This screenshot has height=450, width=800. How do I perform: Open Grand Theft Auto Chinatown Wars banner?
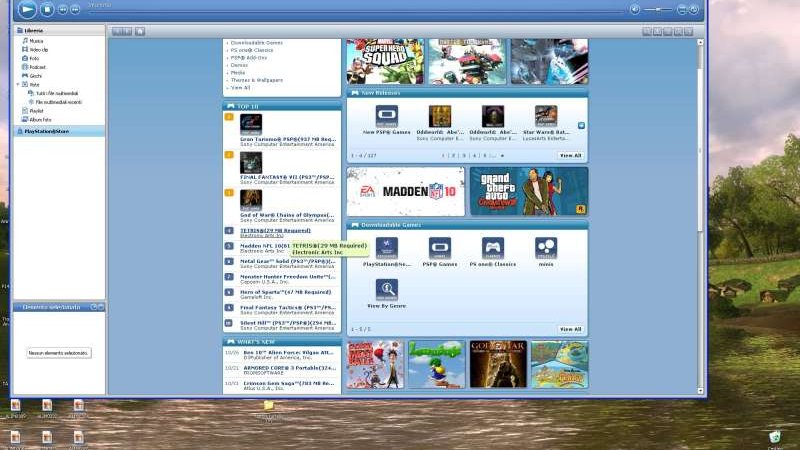point(529,191)
